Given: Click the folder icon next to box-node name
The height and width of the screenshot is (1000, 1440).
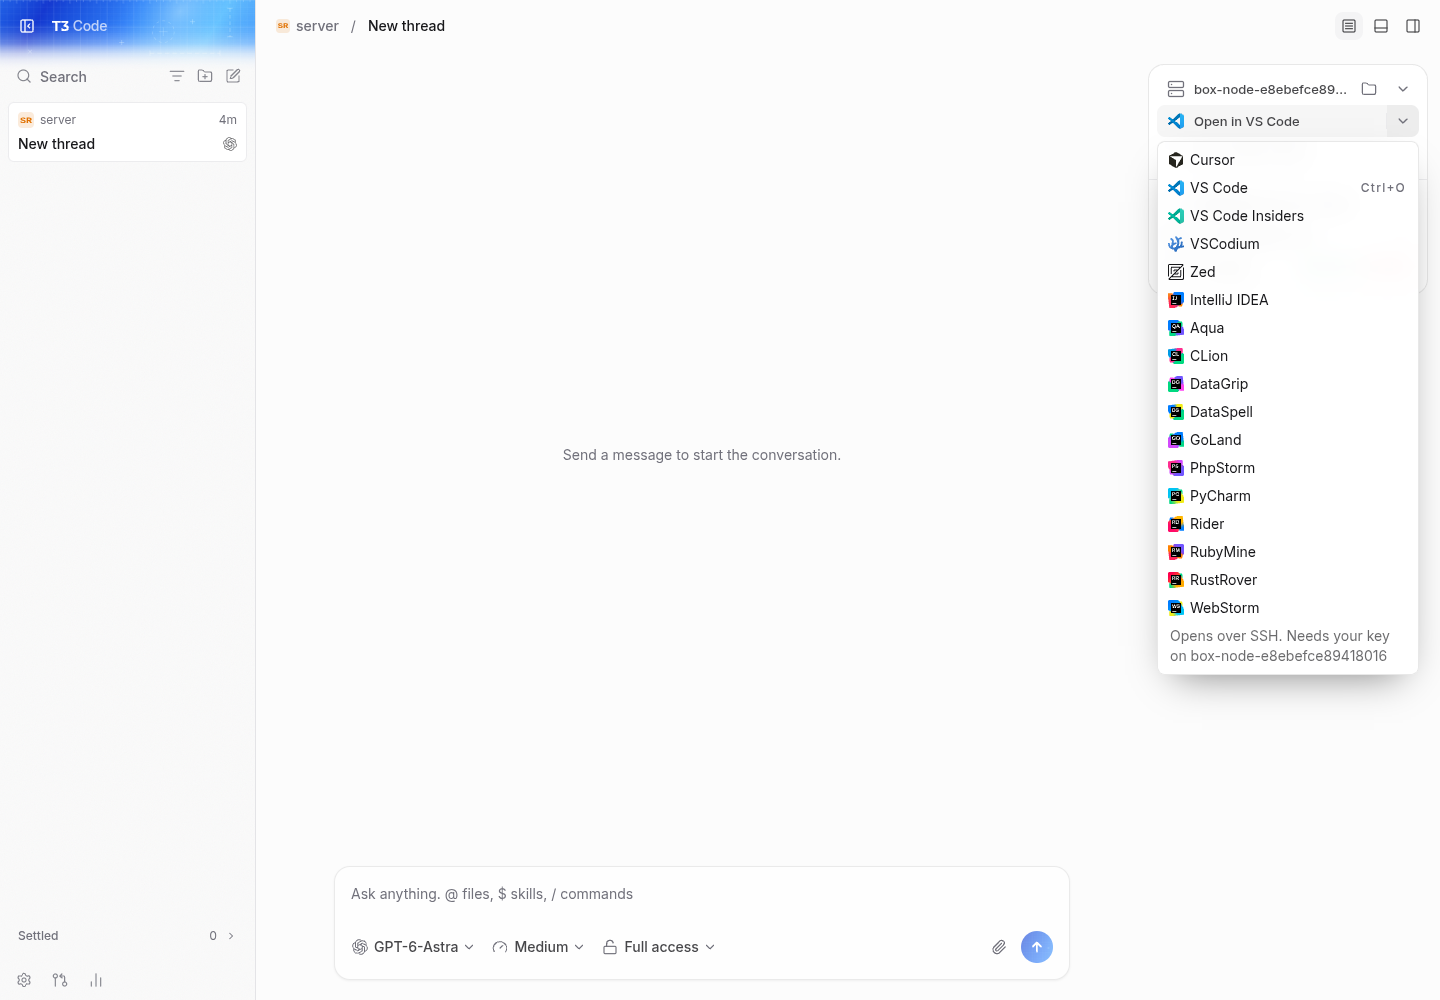Looking at the screenshot, I should 1369,89.
